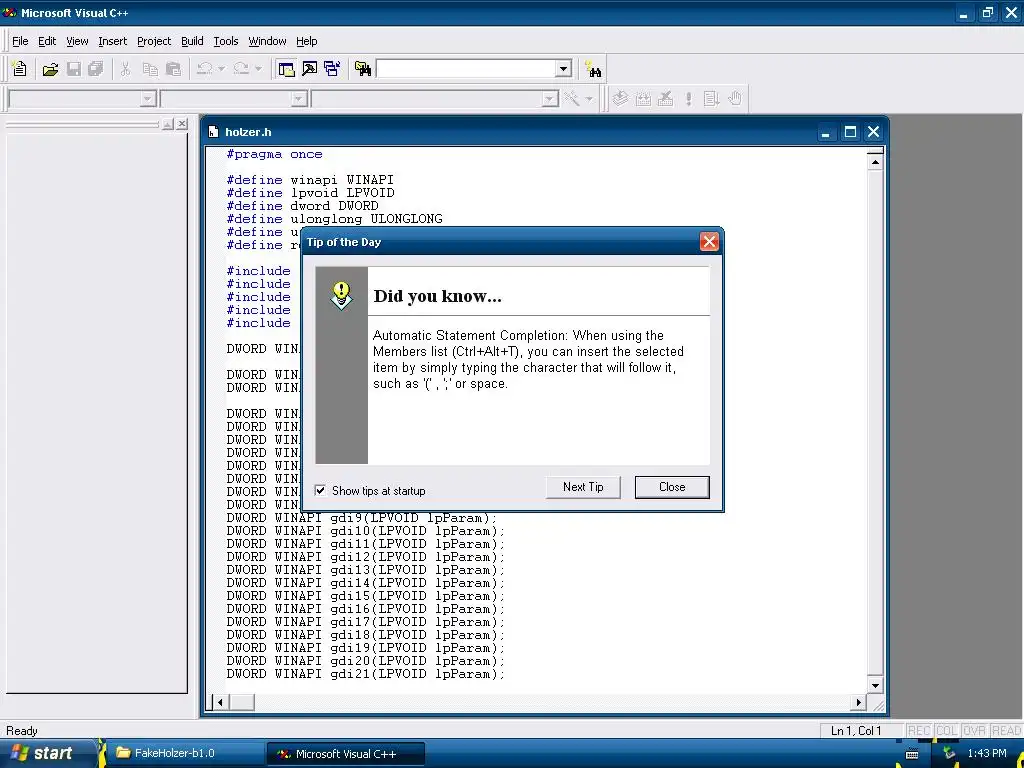Click the Cut scissors icon
This screenshot has width=1024, height=768.
pyautogui.click(x=126, y=69)
